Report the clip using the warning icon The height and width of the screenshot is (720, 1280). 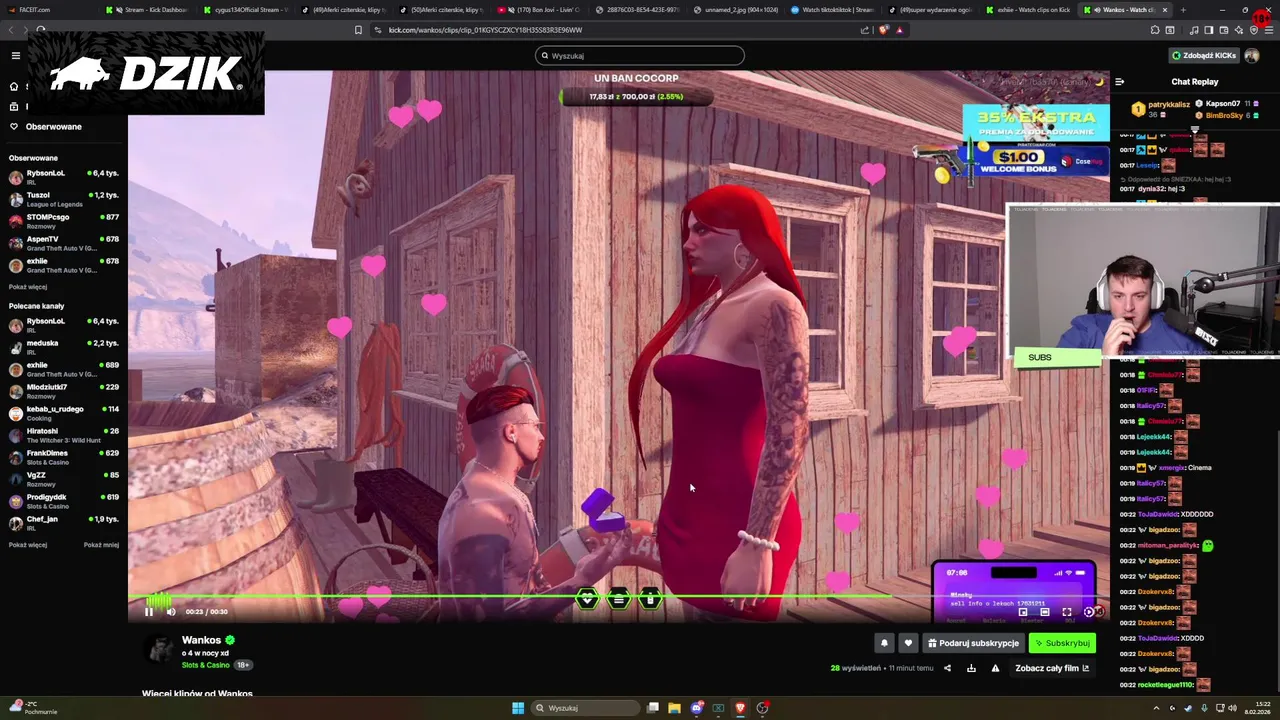[x=995, y=668]
